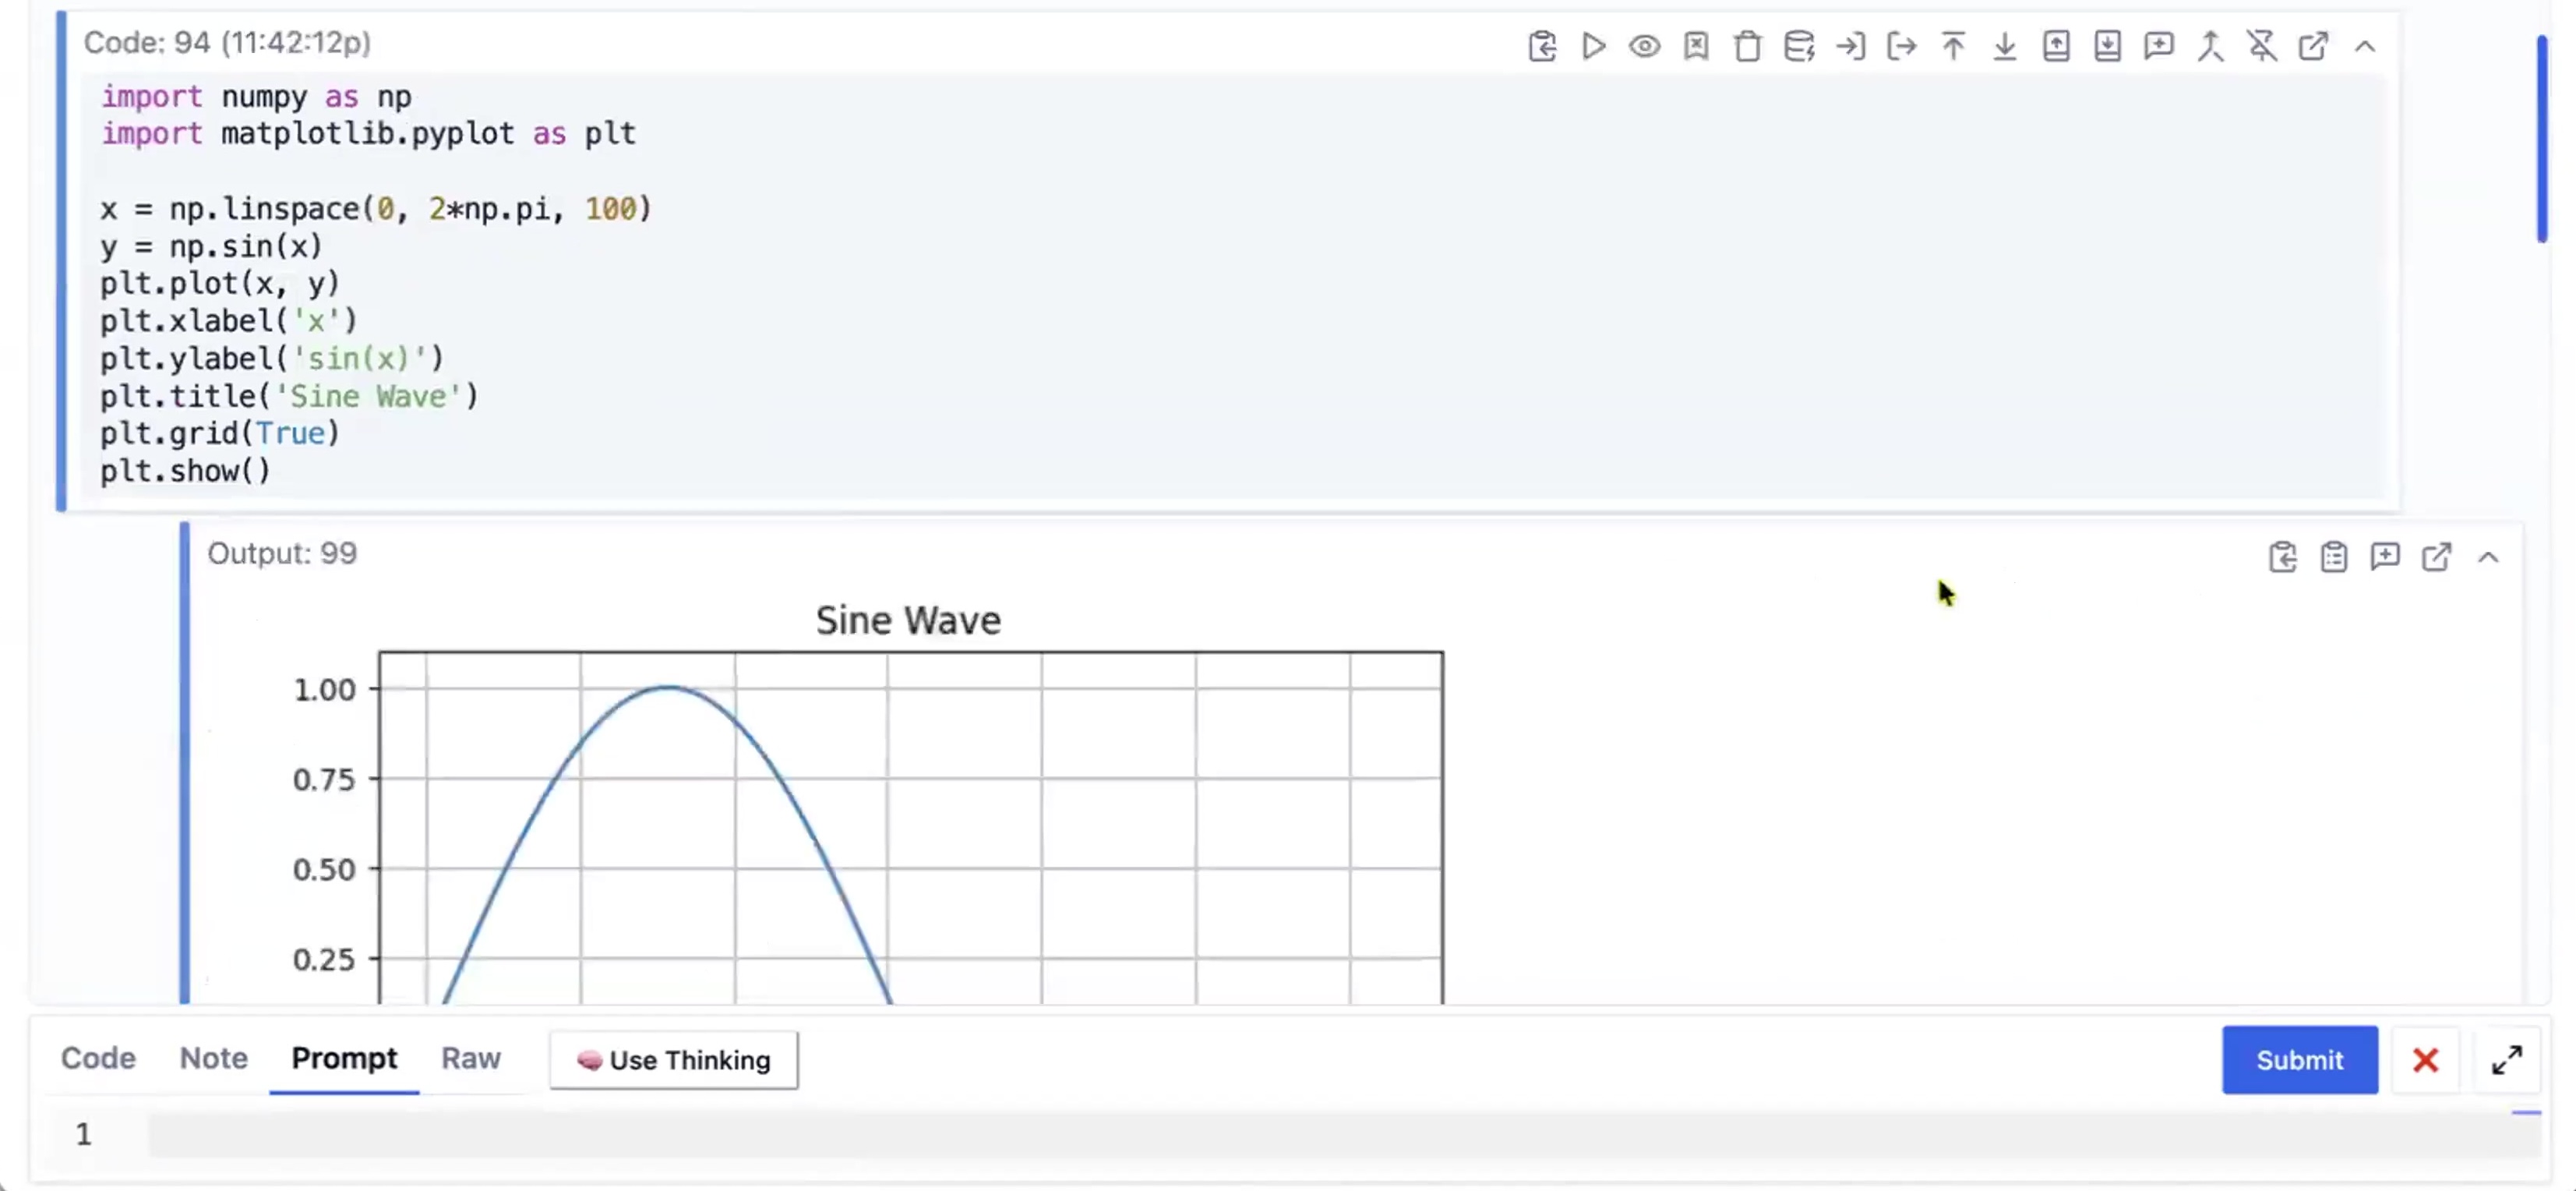Image resolution: width=2576 pixels, height=1191 pixels.
Task: Toggle the Use Thinking option
Action: (x=673, y=1060)
